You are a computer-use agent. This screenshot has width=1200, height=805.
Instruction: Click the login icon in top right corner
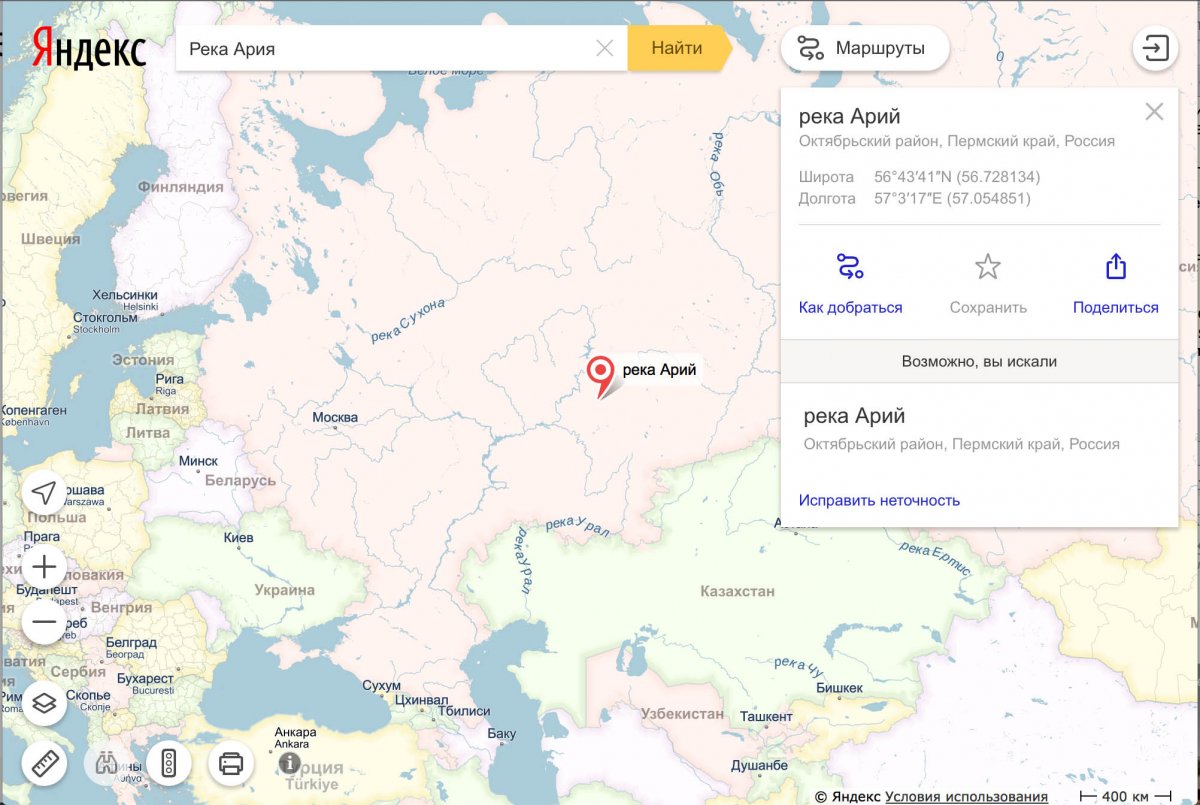pos(1155,47)
